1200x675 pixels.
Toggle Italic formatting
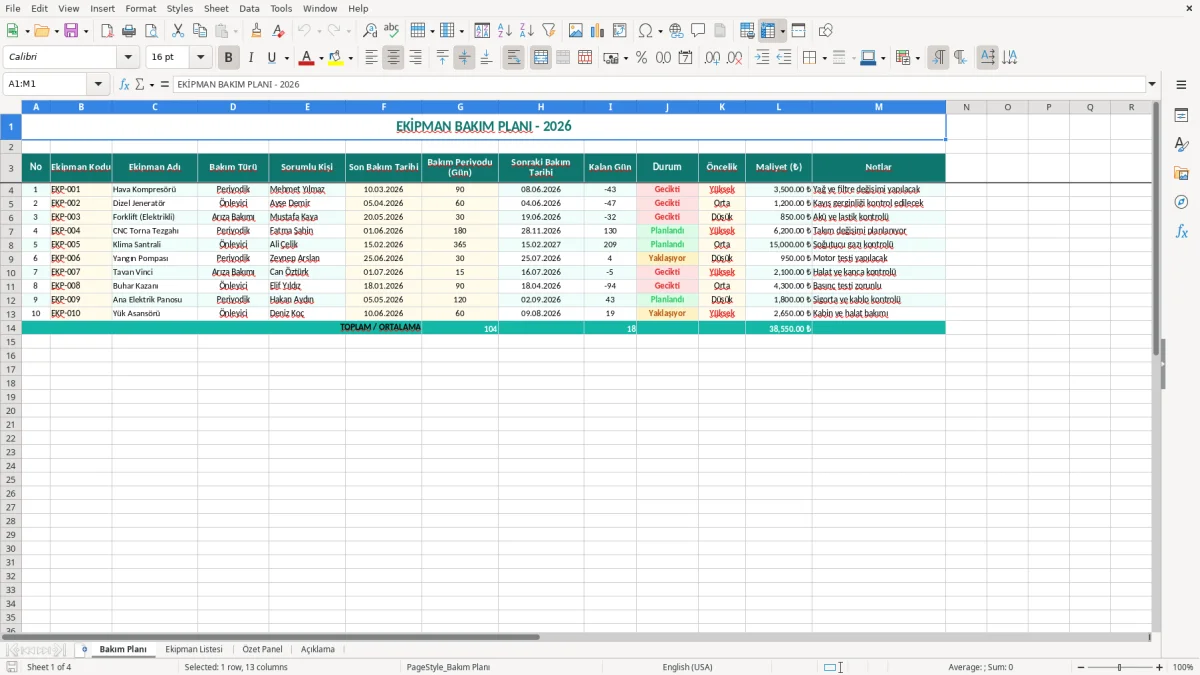click(251, 58)
